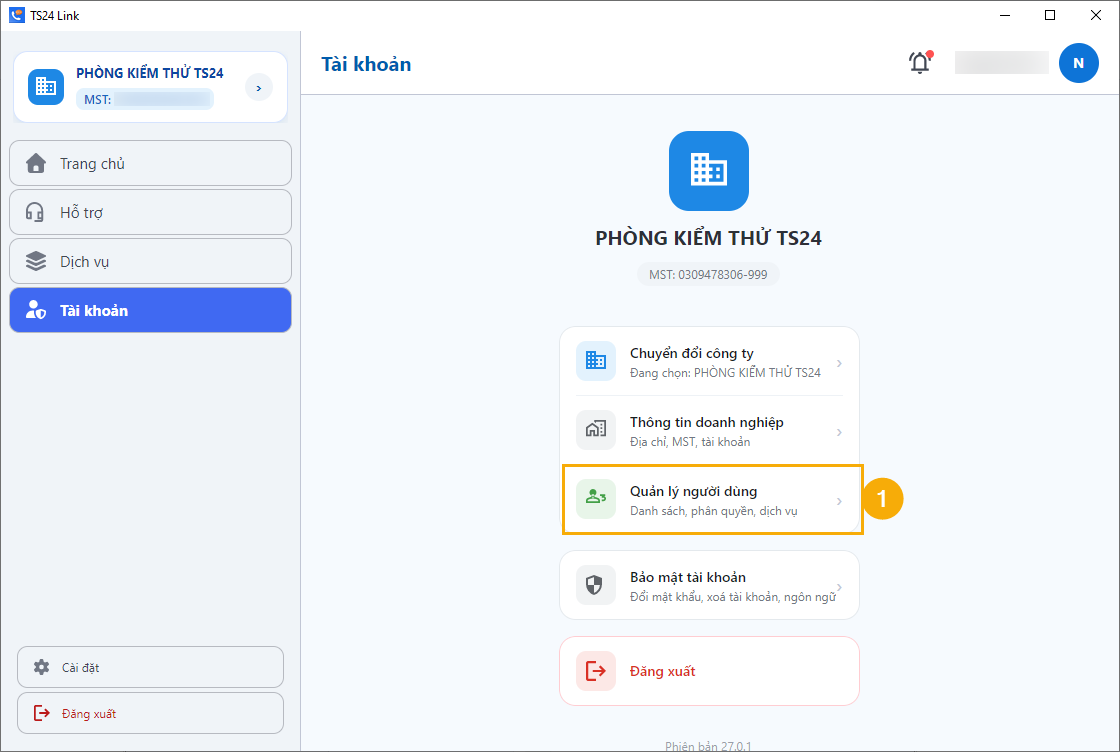Open Chuyển đổi công ty row
This screenshot has height=752, width=1120.
pyautogui.click(x=709, y=361)
